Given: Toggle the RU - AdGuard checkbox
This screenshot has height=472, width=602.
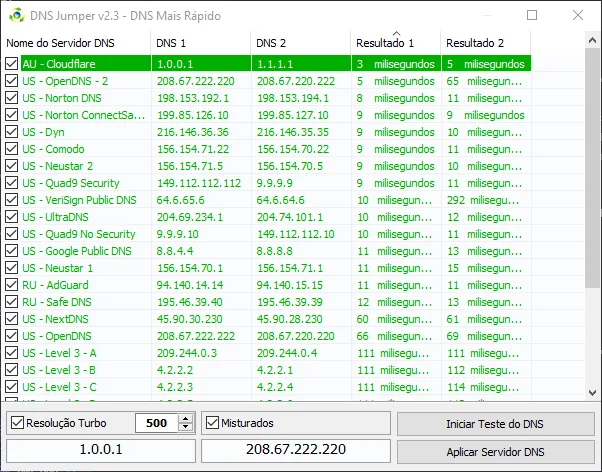Looking at the screenshot, I should (x=12, y=285).
